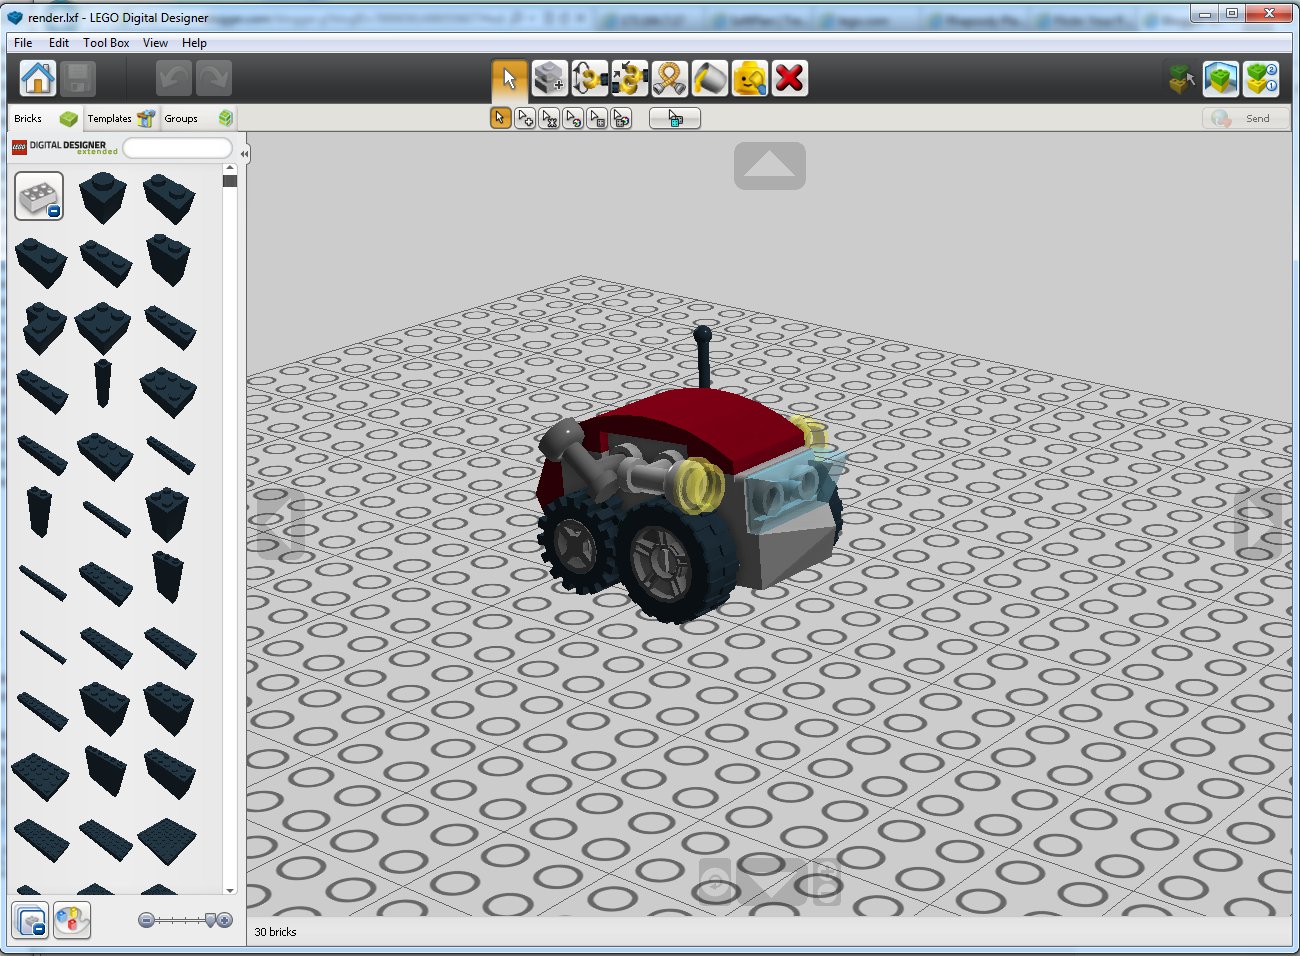Viewport: 1300px width, 956px height.
Task: Click the Home button
Action: (40, 78)
